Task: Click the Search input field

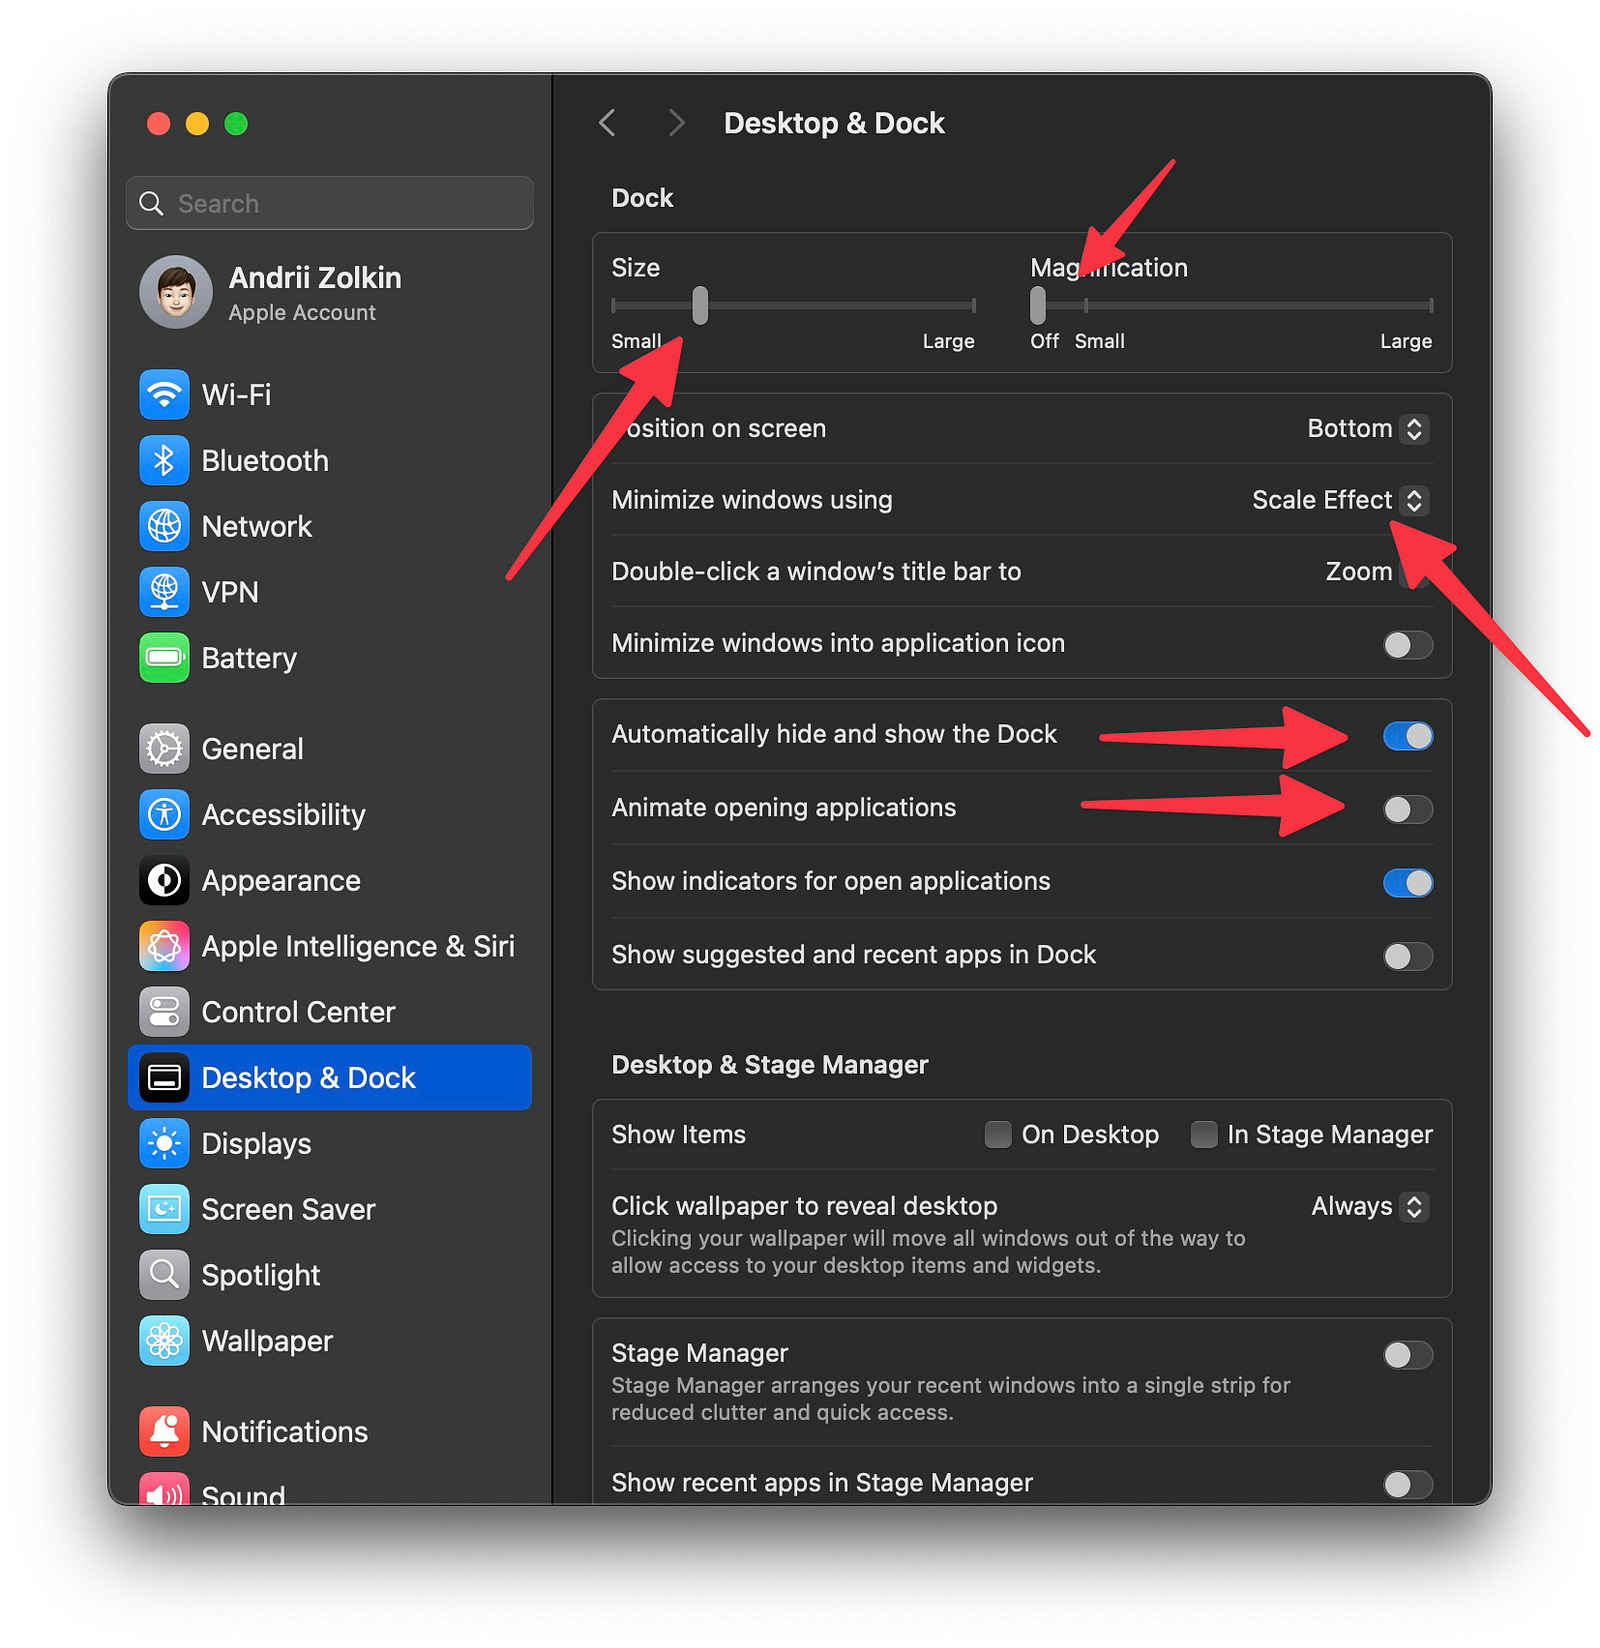Action: pyautogui.click(x=330, y=204)
